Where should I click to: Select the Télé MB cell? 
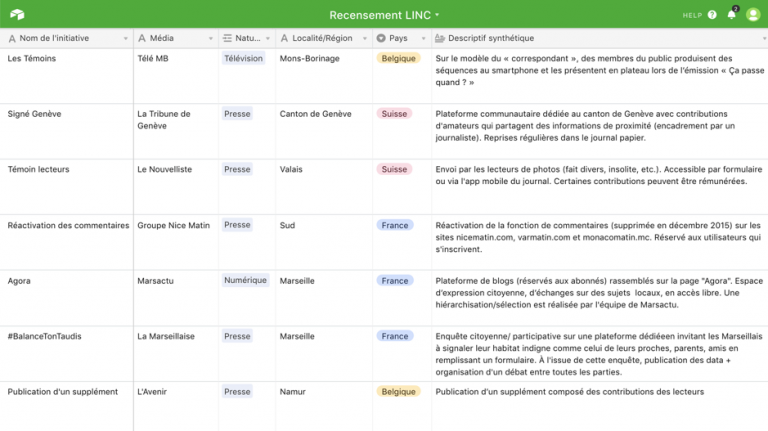coord(176,76)
